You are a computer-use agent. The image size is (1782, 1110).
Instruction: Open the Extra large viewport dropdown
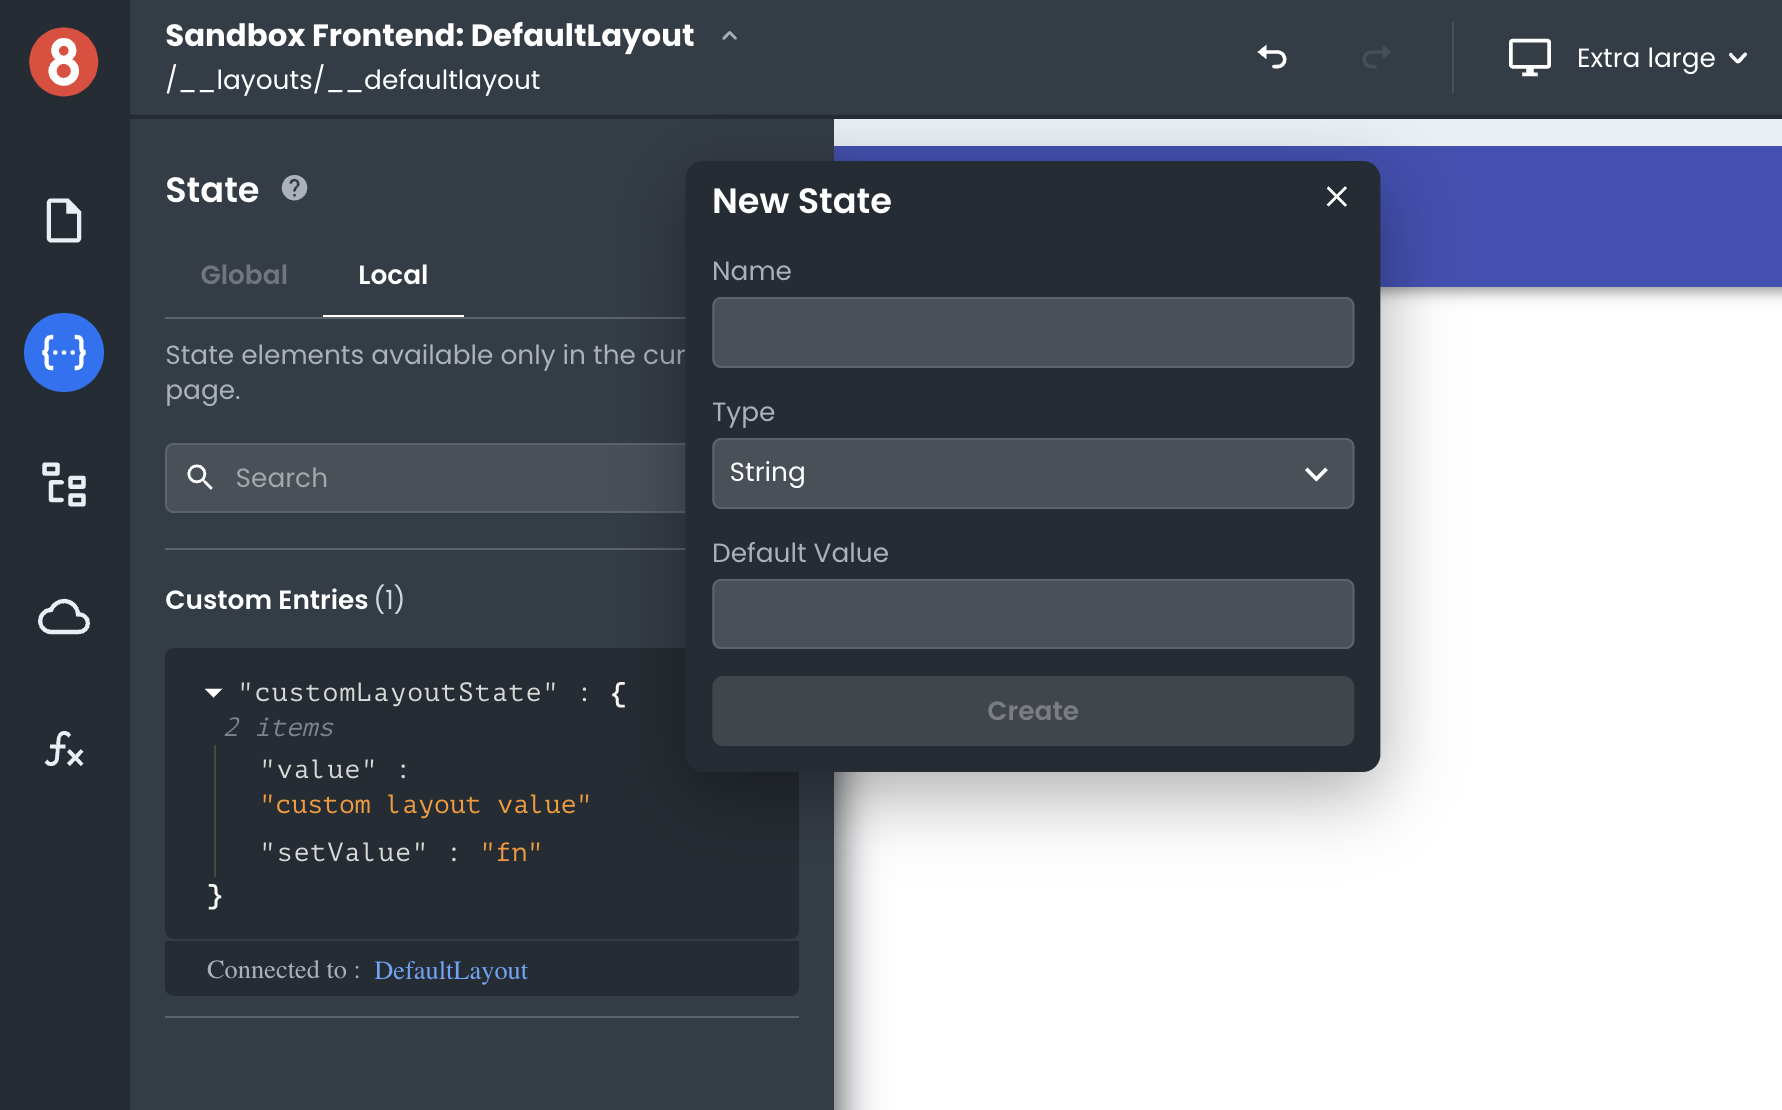point(1661,58)
